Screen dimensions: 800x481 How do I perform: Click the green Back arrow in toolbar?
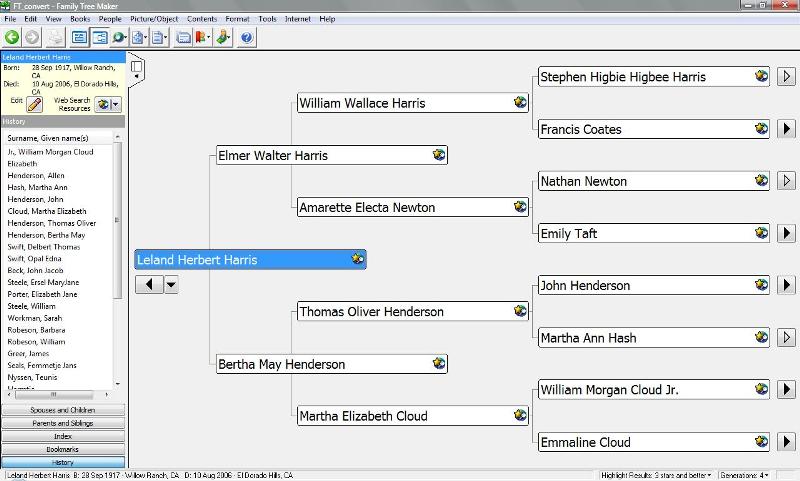(x=12, y=38)
